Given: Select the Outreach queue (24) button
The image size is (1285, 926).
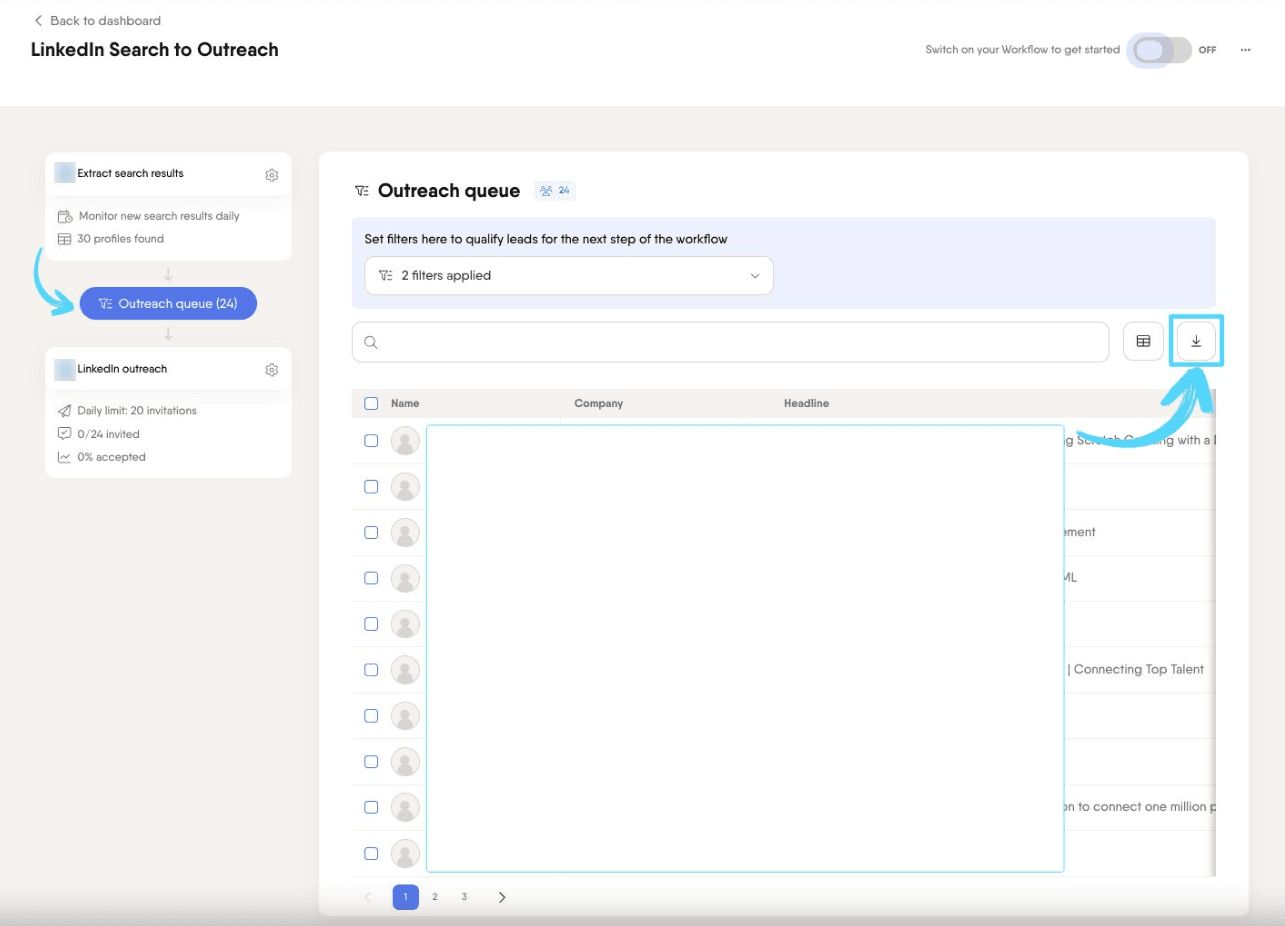Looking at the screenshot, I should [168, 303].
